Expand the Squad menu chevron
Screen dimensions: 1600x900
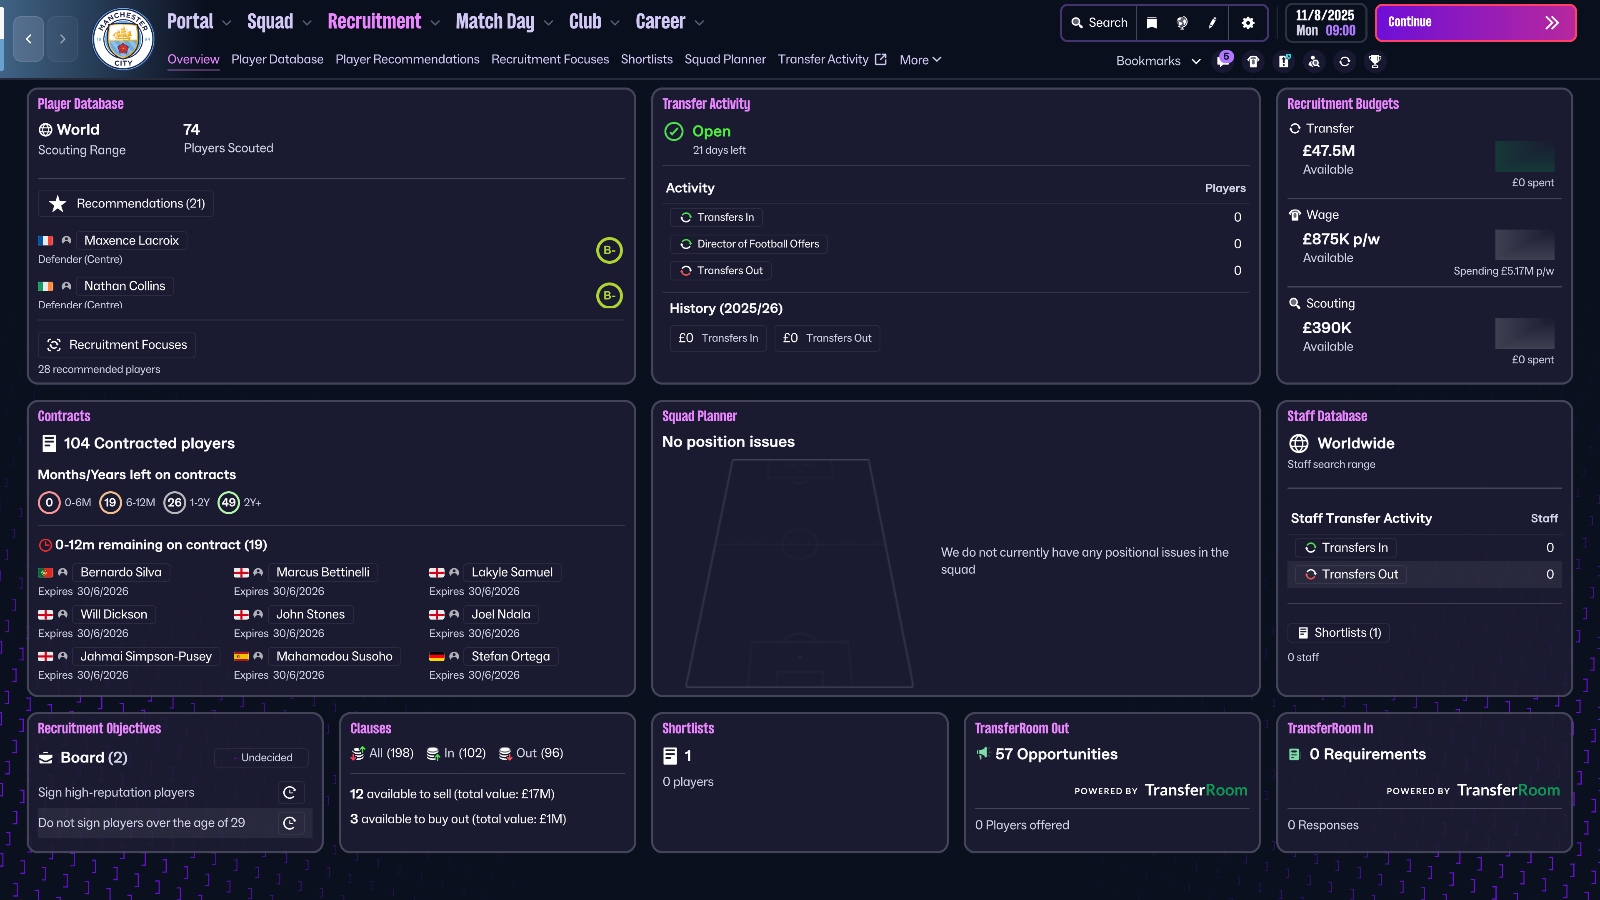click(307, 23)
